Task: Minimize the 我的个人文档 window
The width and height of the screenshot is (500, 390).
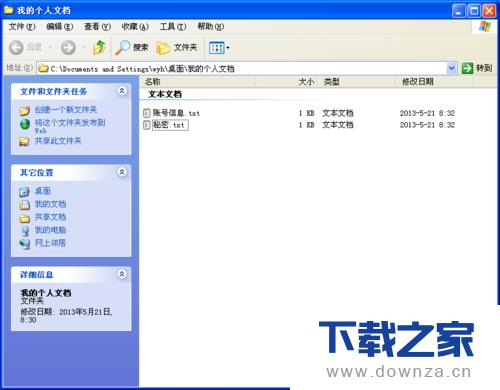Action: (x=459, y=11)
